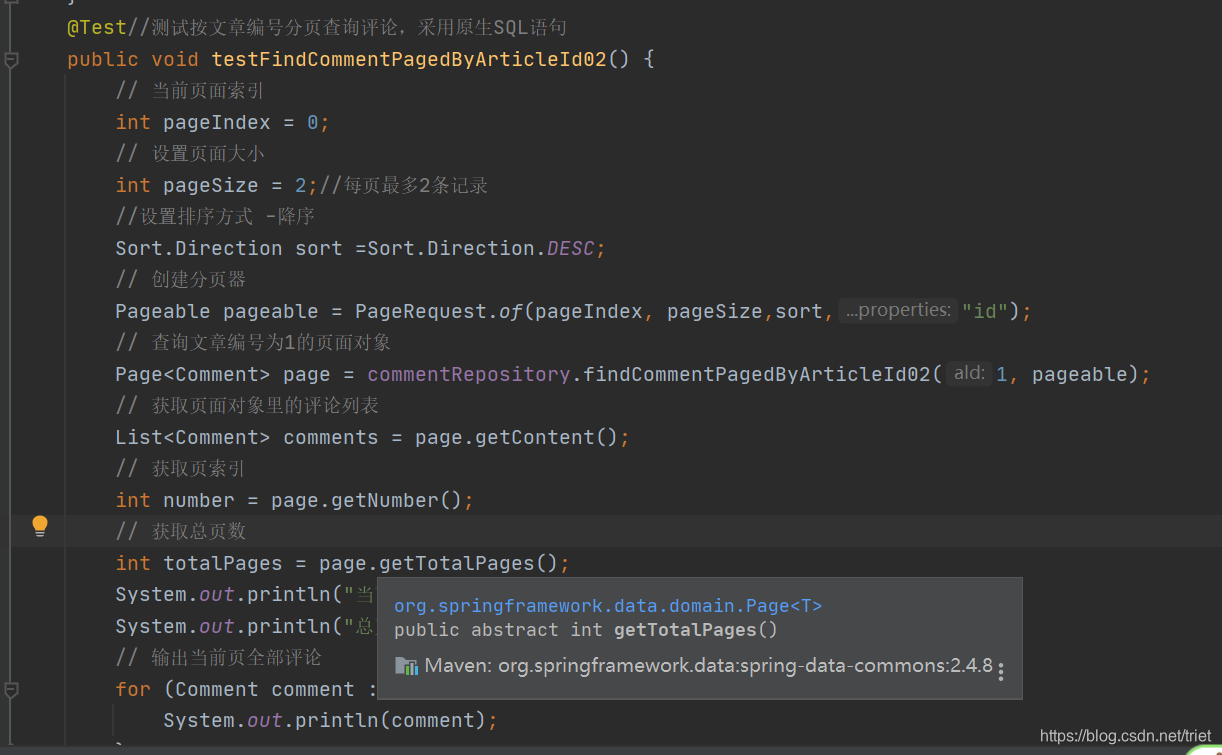This screenshot has height=755, width=1222.
Task: Click the PageRequest class name
Action: (421, 311)
